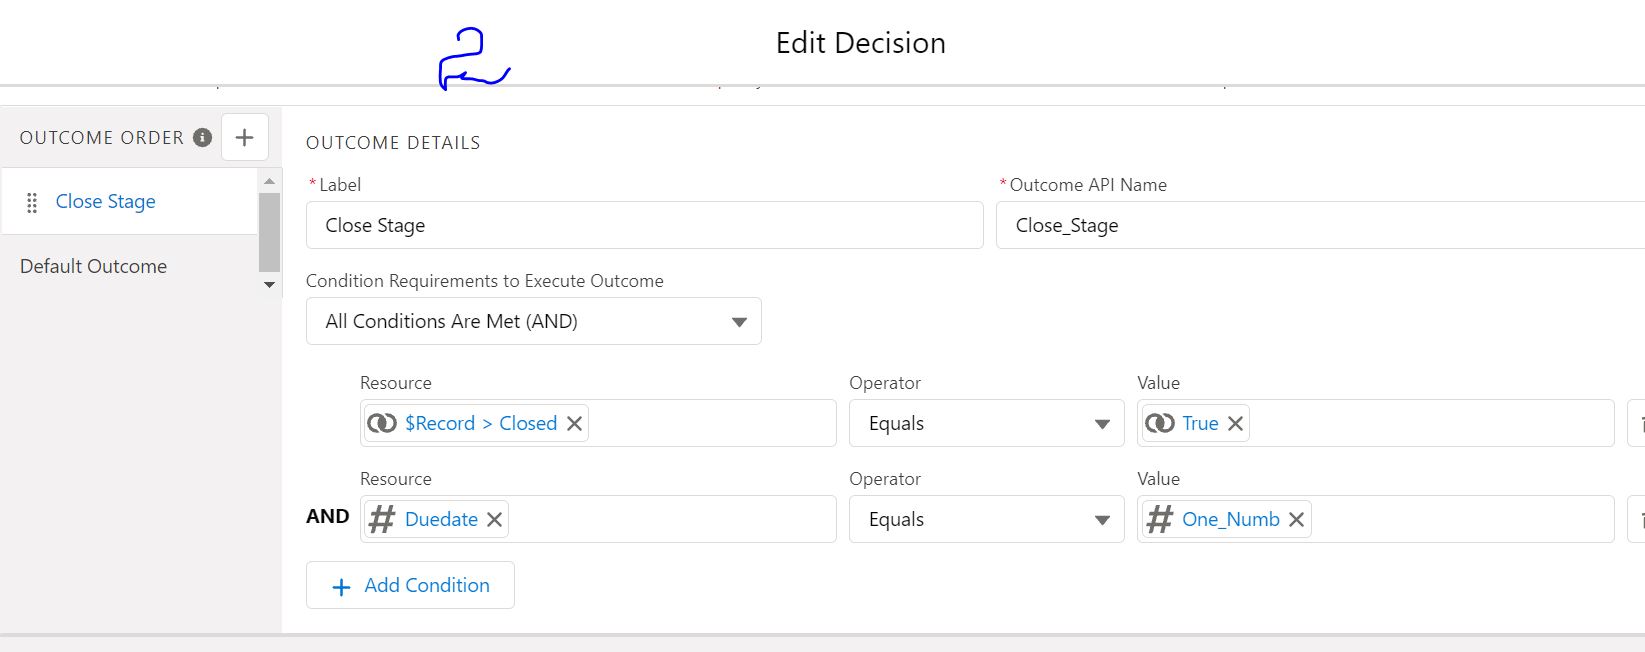Screen dimensions: 1645x652
Task: Remove the $Record > Closed resource pill
Action: [x=575, y=423]
